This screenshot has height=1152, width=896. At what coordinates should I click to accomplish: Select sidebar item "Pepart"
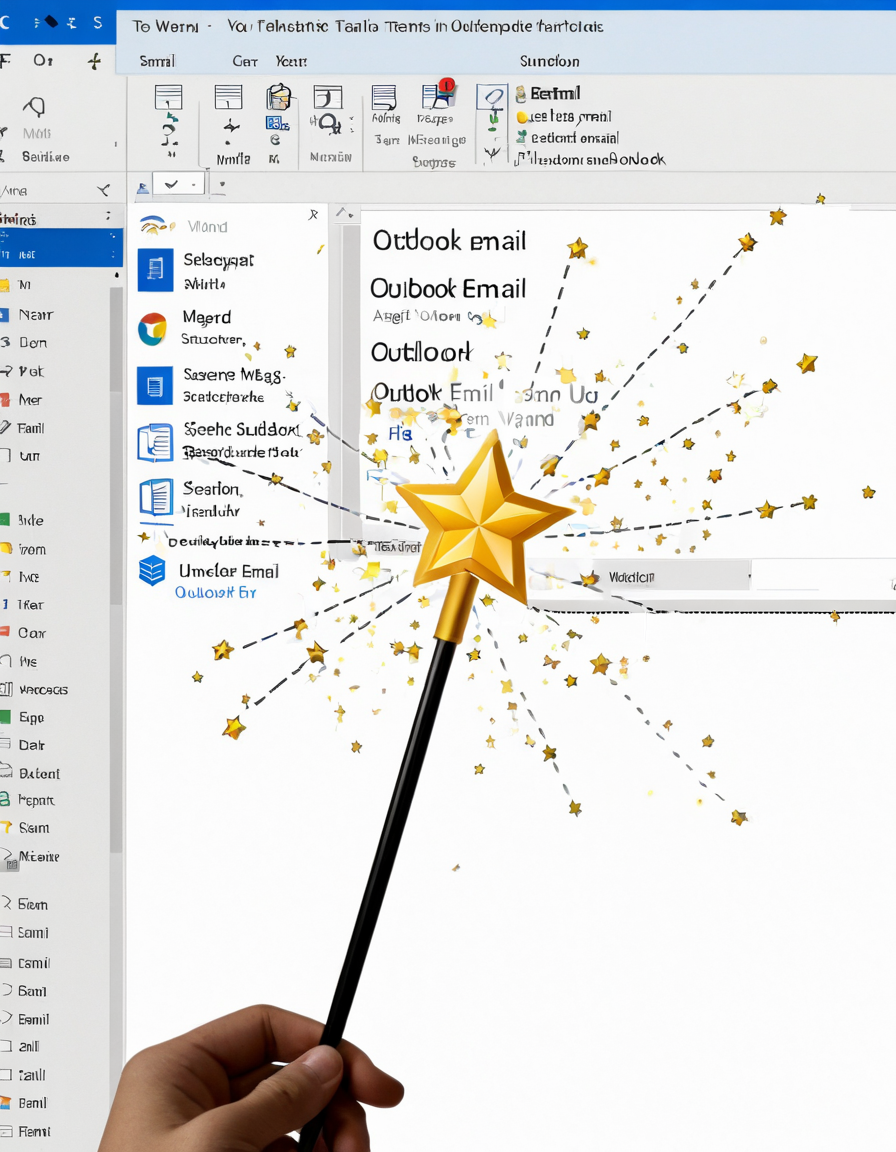(x=36, y=800)
